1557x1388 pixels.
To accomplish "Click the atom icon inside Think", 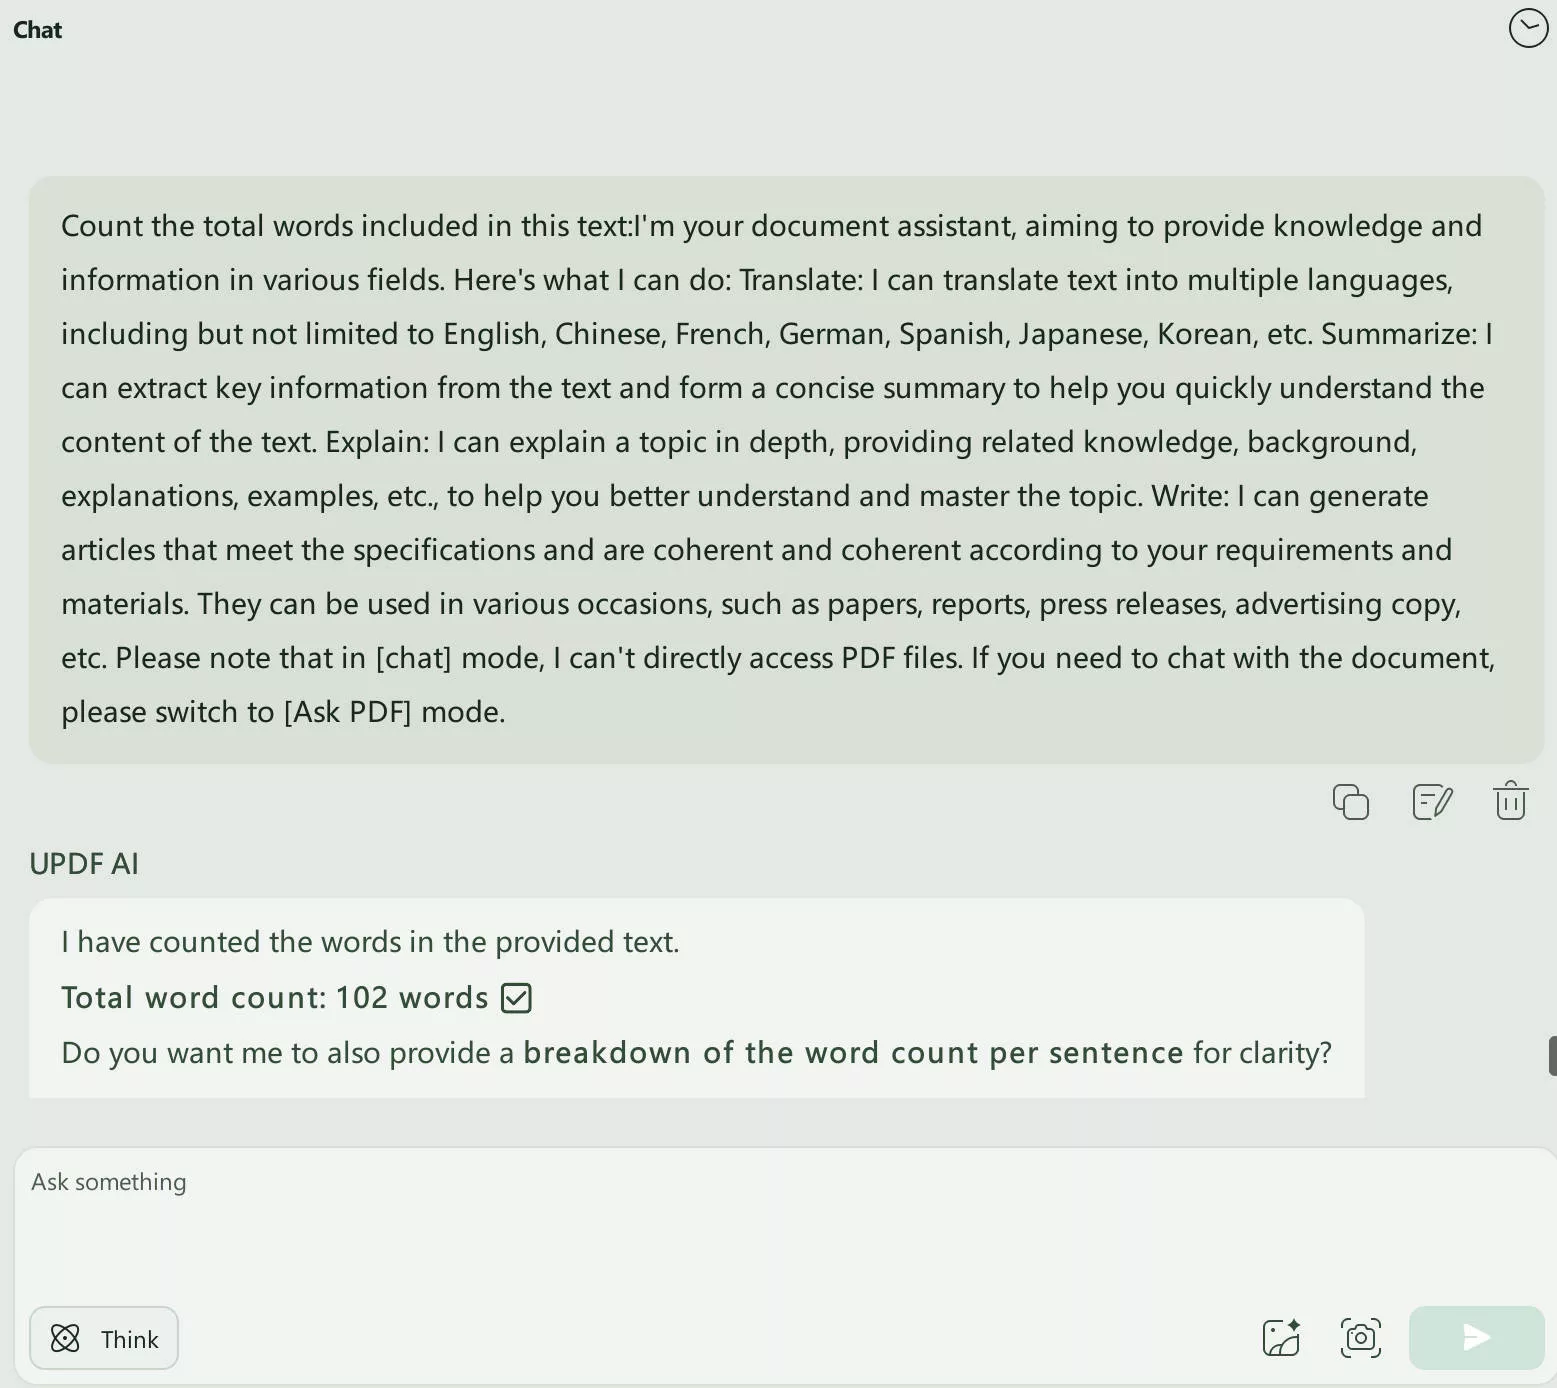I will pos(65,1338).
